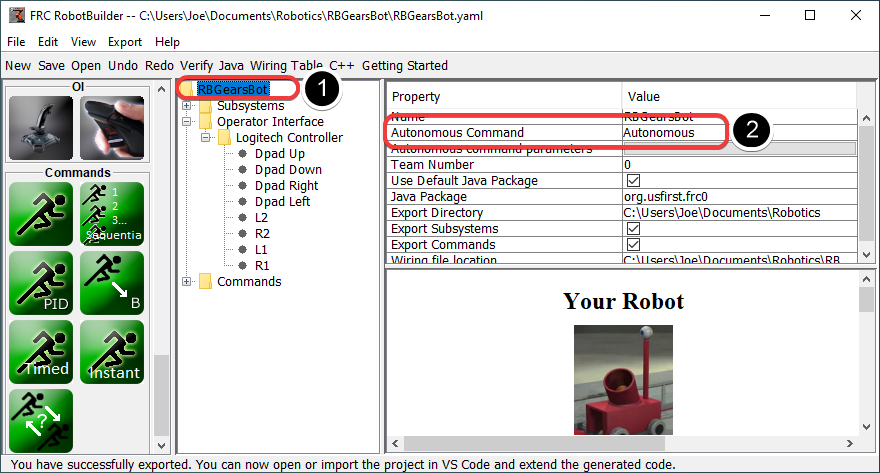Click New in the toolbar
This screenshot has height=473, width=880.
point(18,66)
